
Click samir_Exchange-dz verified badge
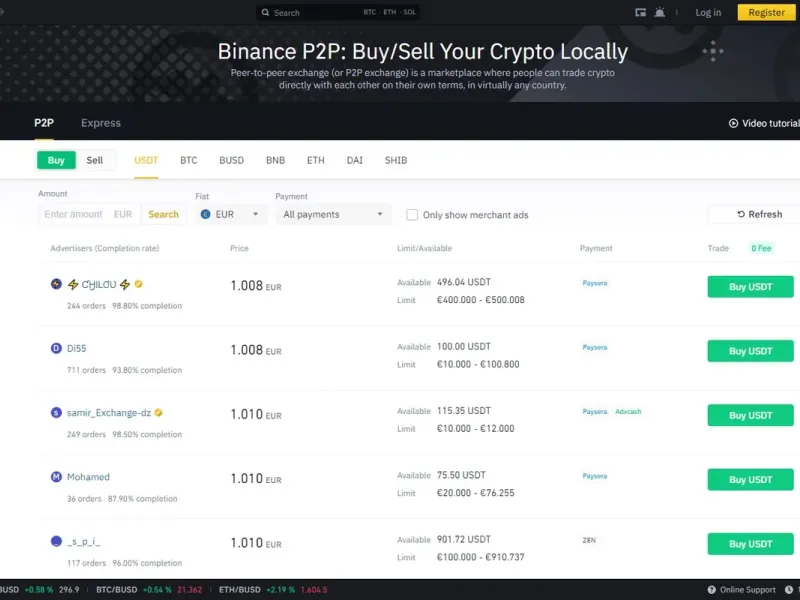[x=159, y=412]
